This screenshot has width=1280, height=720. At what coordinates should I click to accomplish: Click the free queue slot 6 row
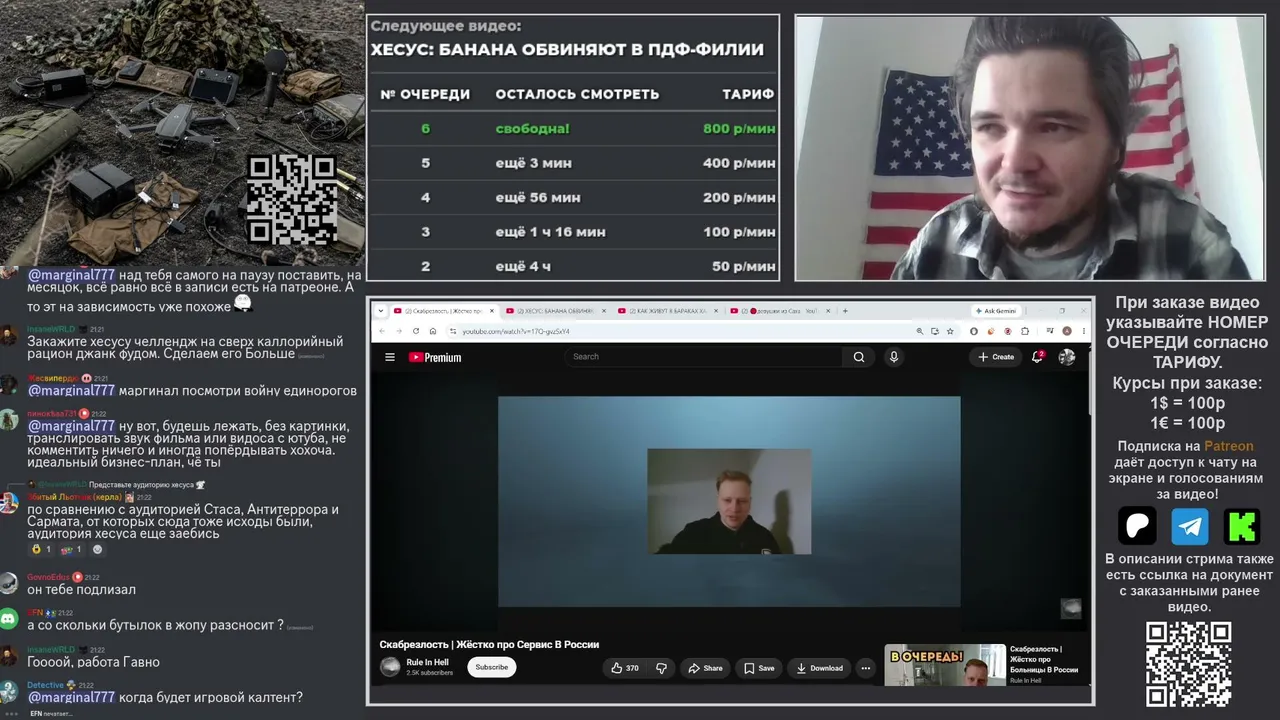click(573, 128)
